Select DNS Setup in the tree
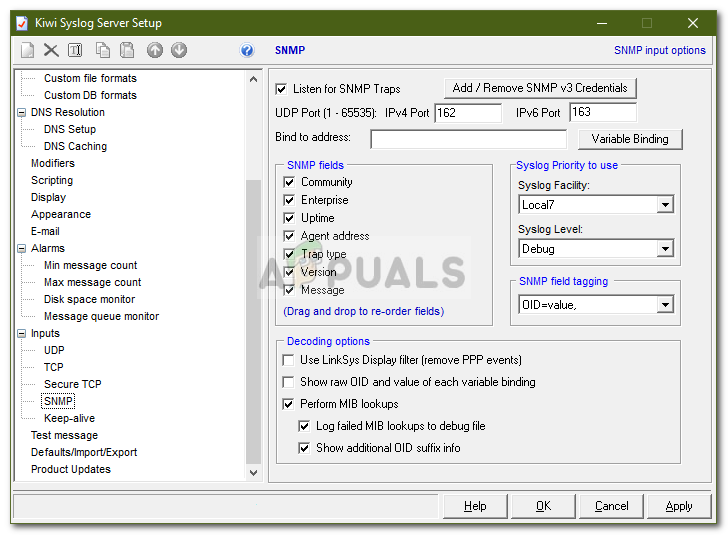Screen dimensions: 728x535 click(70, 129)
